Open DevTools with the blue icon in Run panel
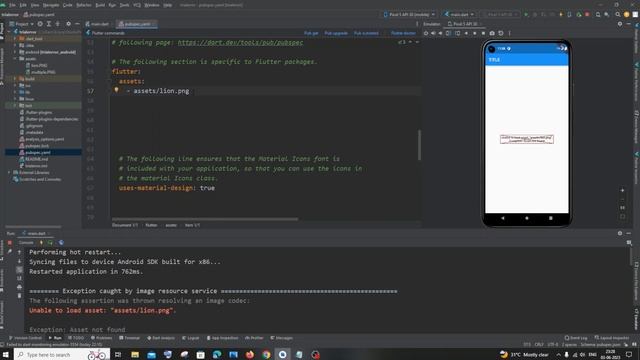640x360 pixels. click(x=61, y=242)
